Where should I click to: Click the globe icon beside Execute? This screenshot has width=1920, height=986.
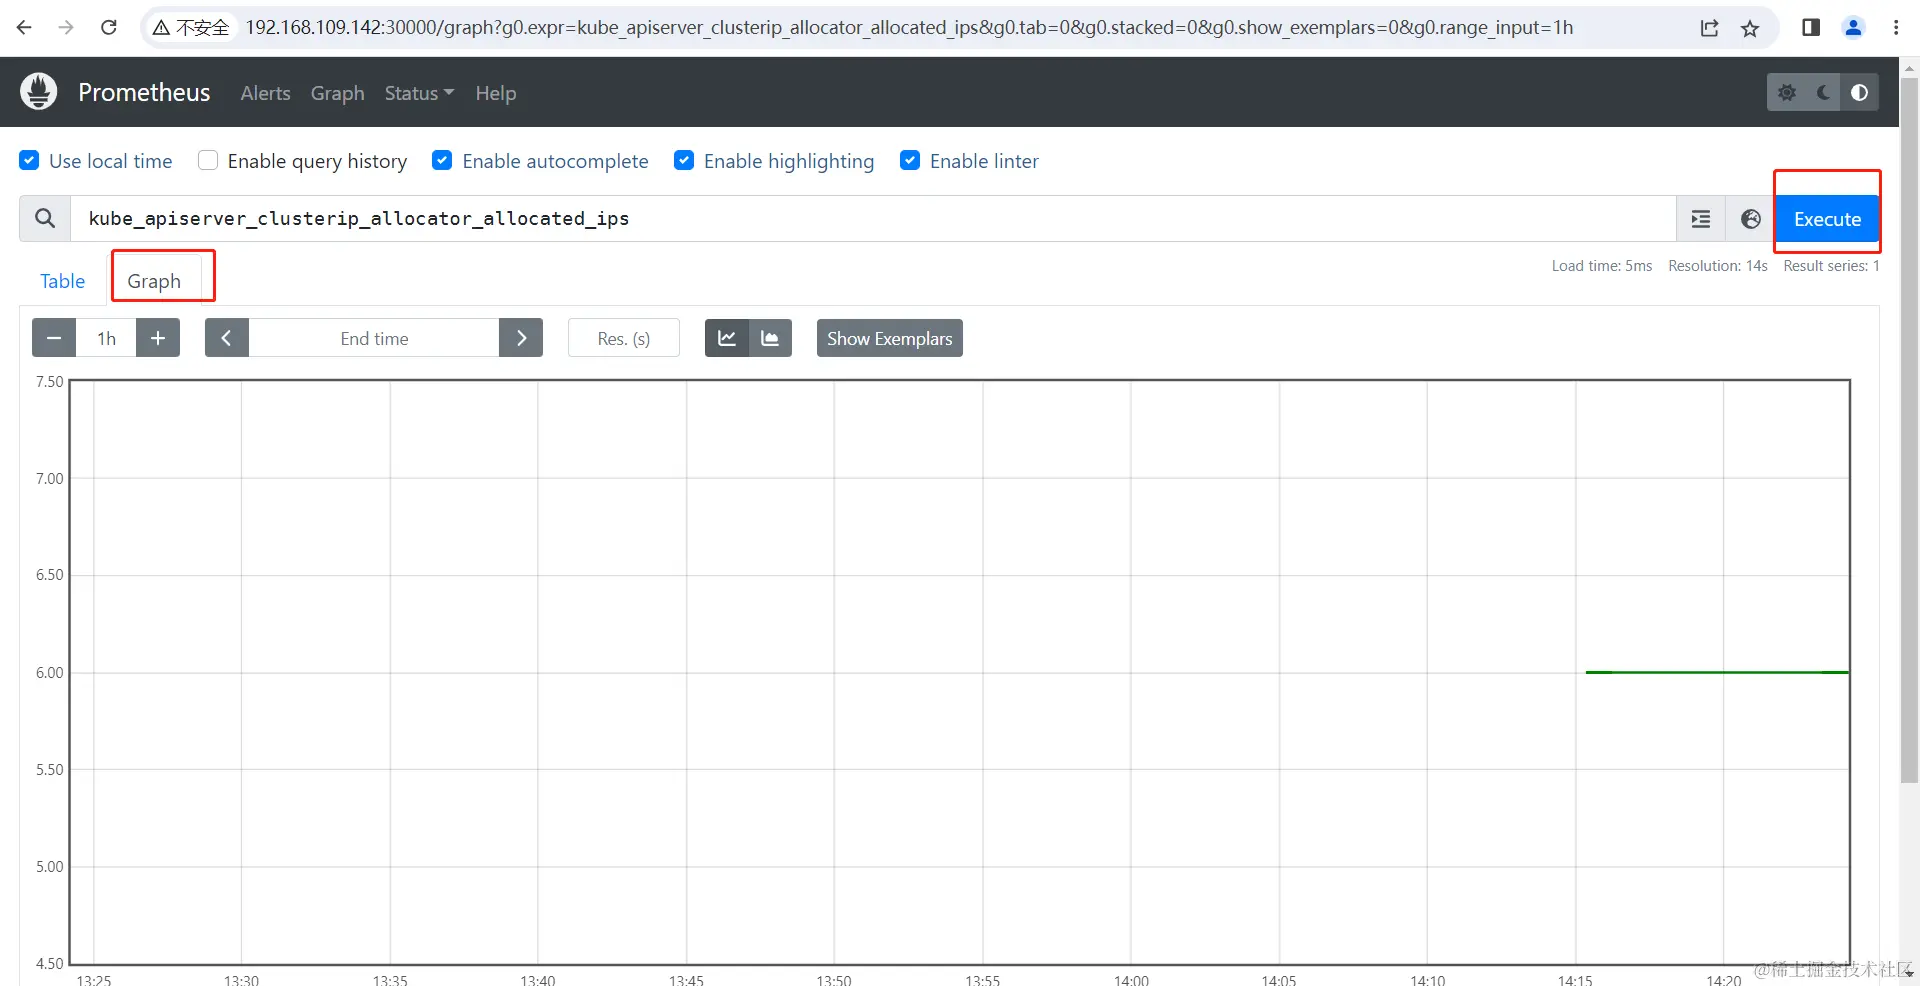point(1751,219)
